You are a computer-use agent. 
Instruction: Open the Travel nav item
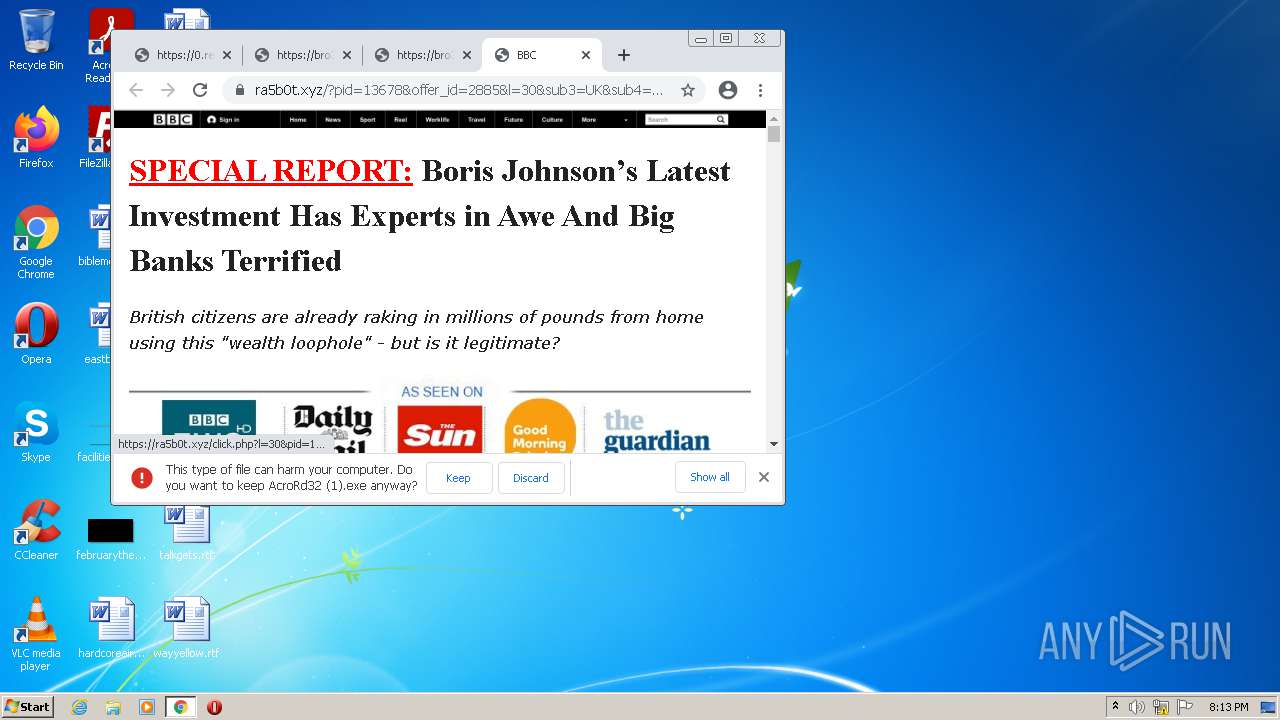coord(477,119)
